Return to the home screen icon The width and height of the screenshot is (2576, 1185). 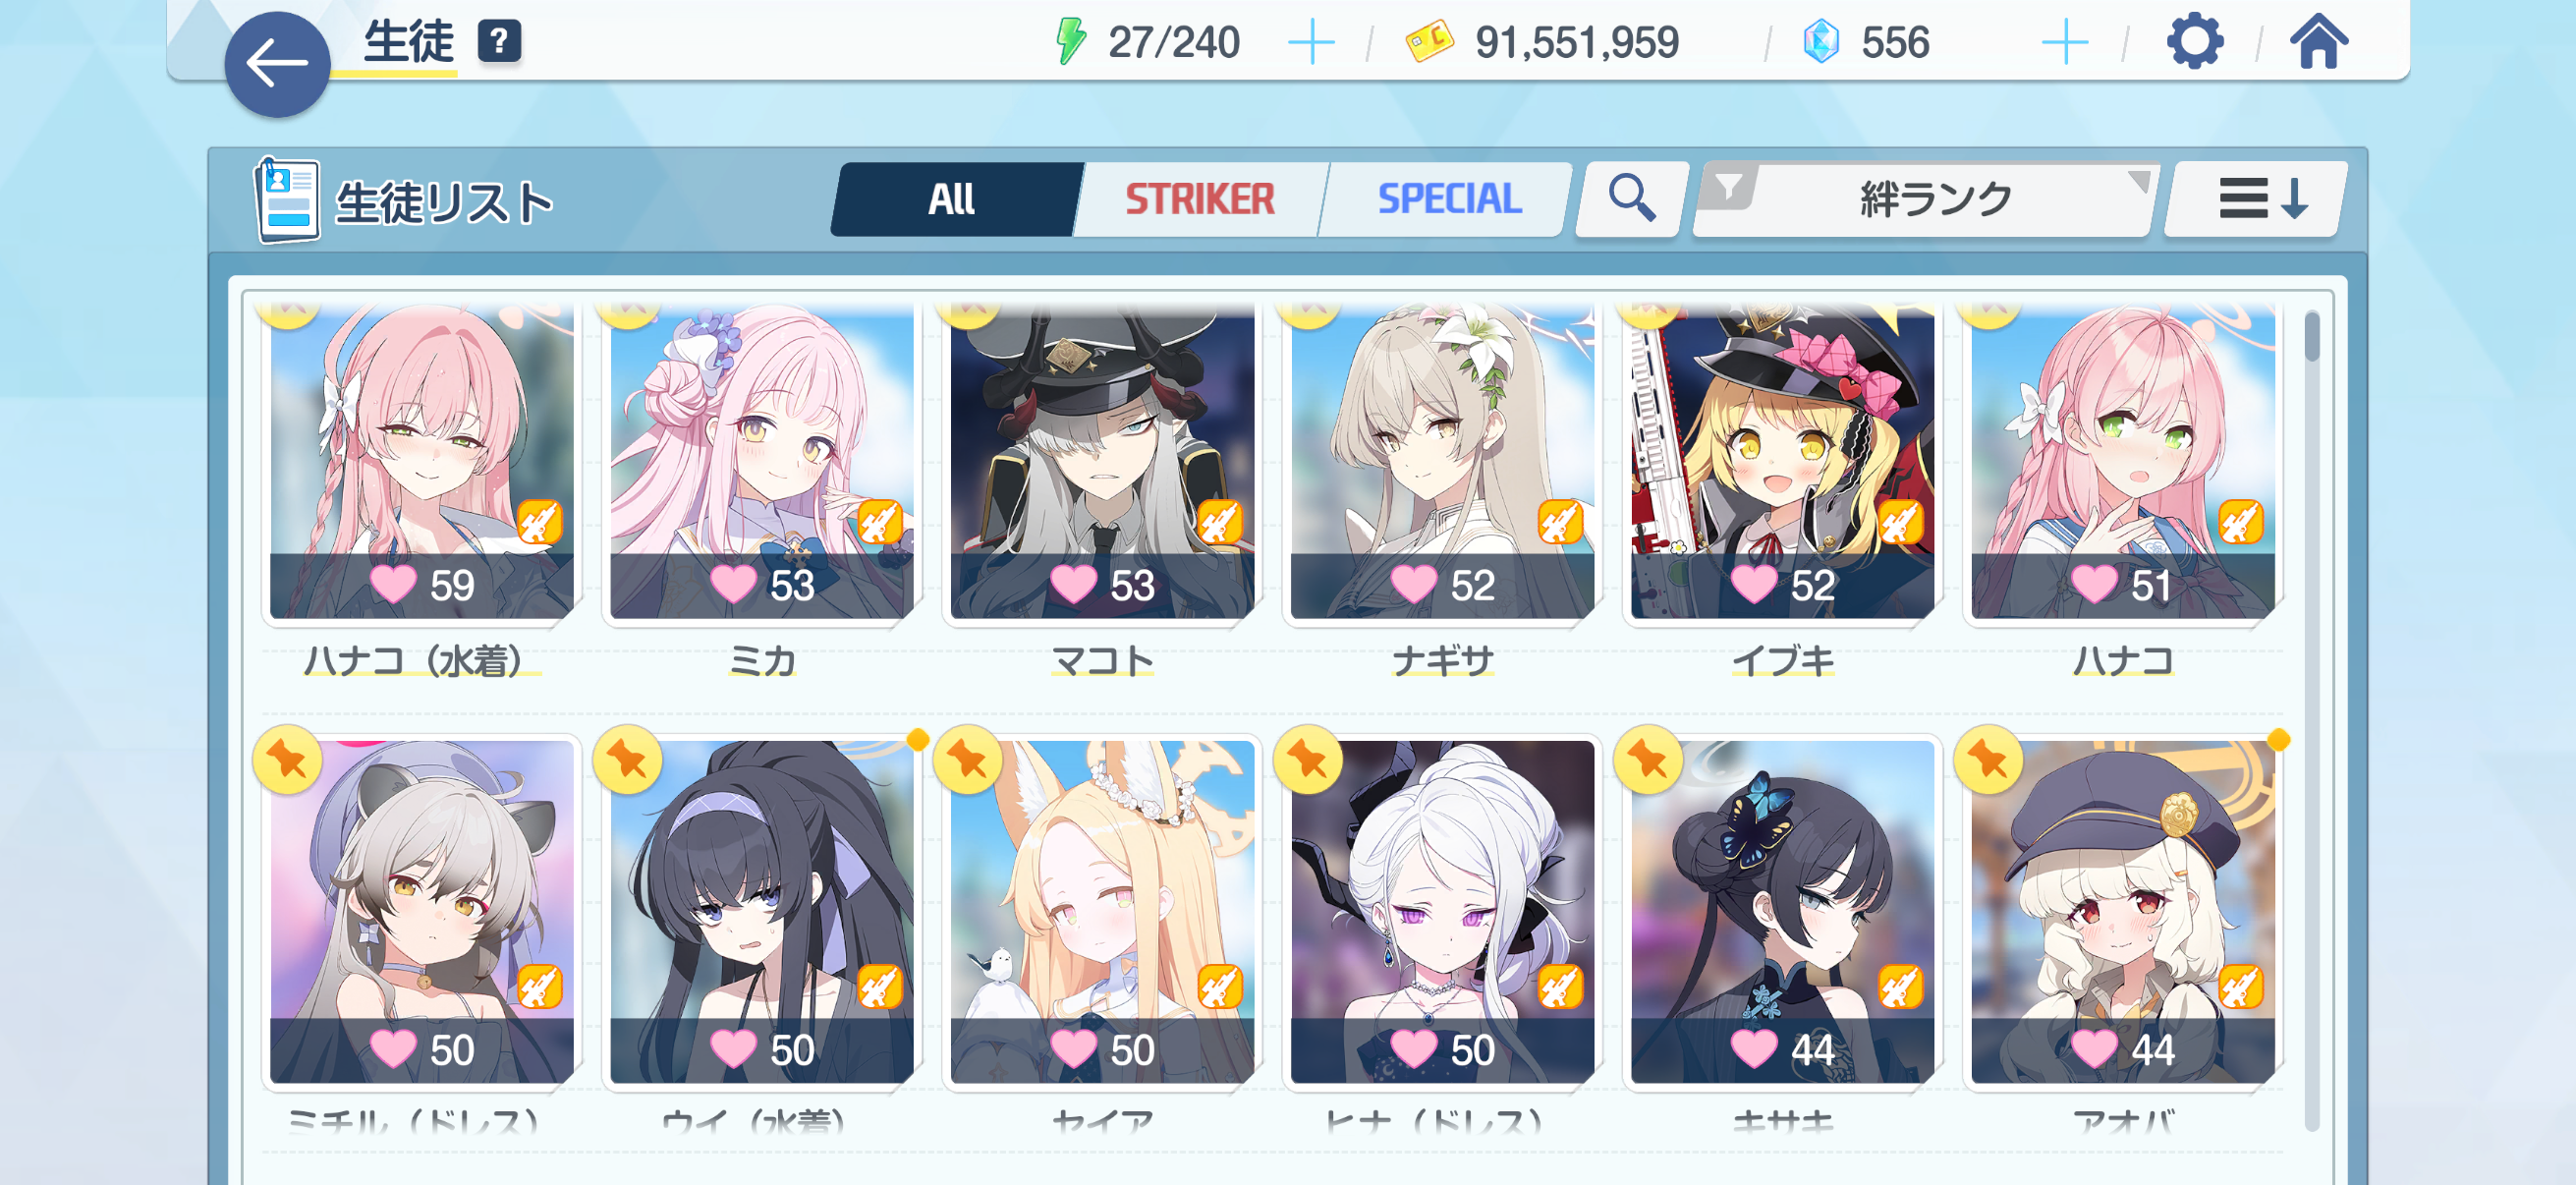pos(2318,42)
